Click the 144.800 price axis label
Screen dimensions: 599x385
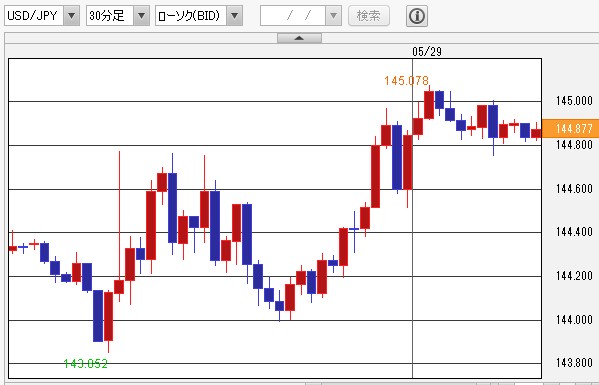point(574,145)
